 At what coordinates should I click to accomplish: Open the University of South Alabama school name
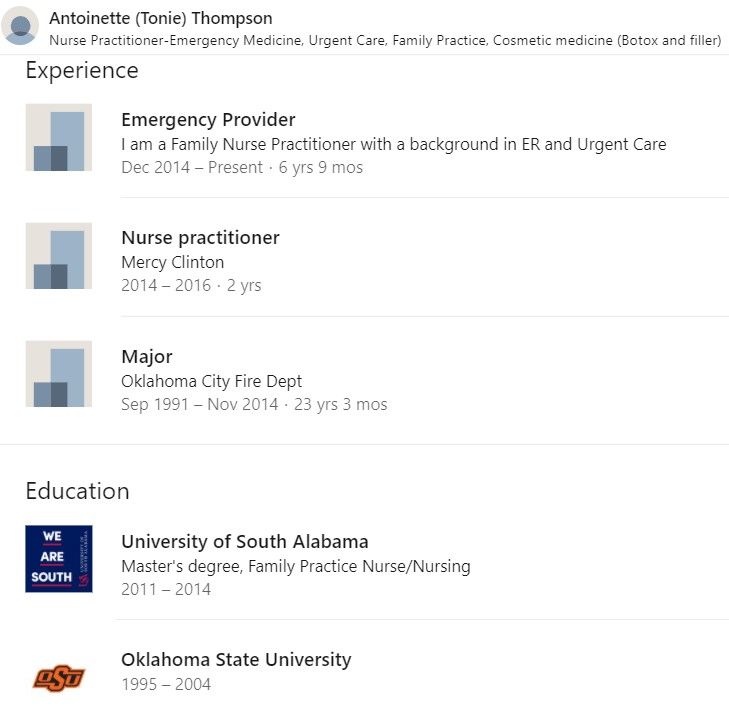click(x=245, y=542)
